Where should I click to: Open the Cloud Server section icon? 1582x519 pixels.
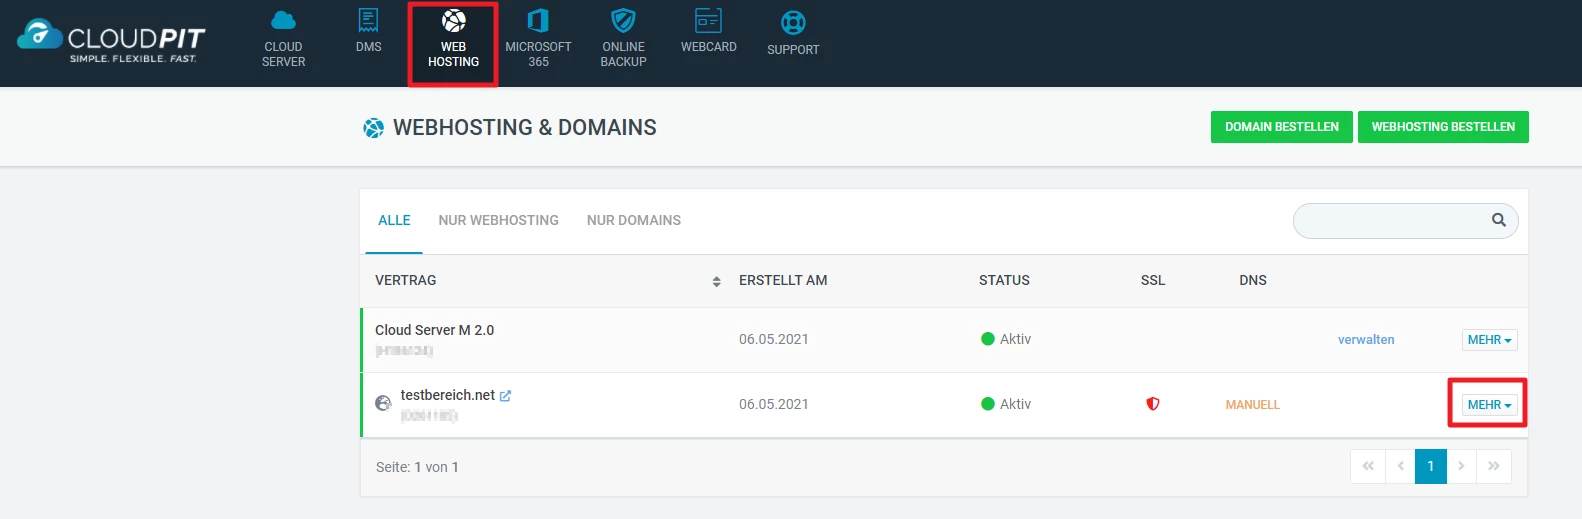(x=283, y=21)
